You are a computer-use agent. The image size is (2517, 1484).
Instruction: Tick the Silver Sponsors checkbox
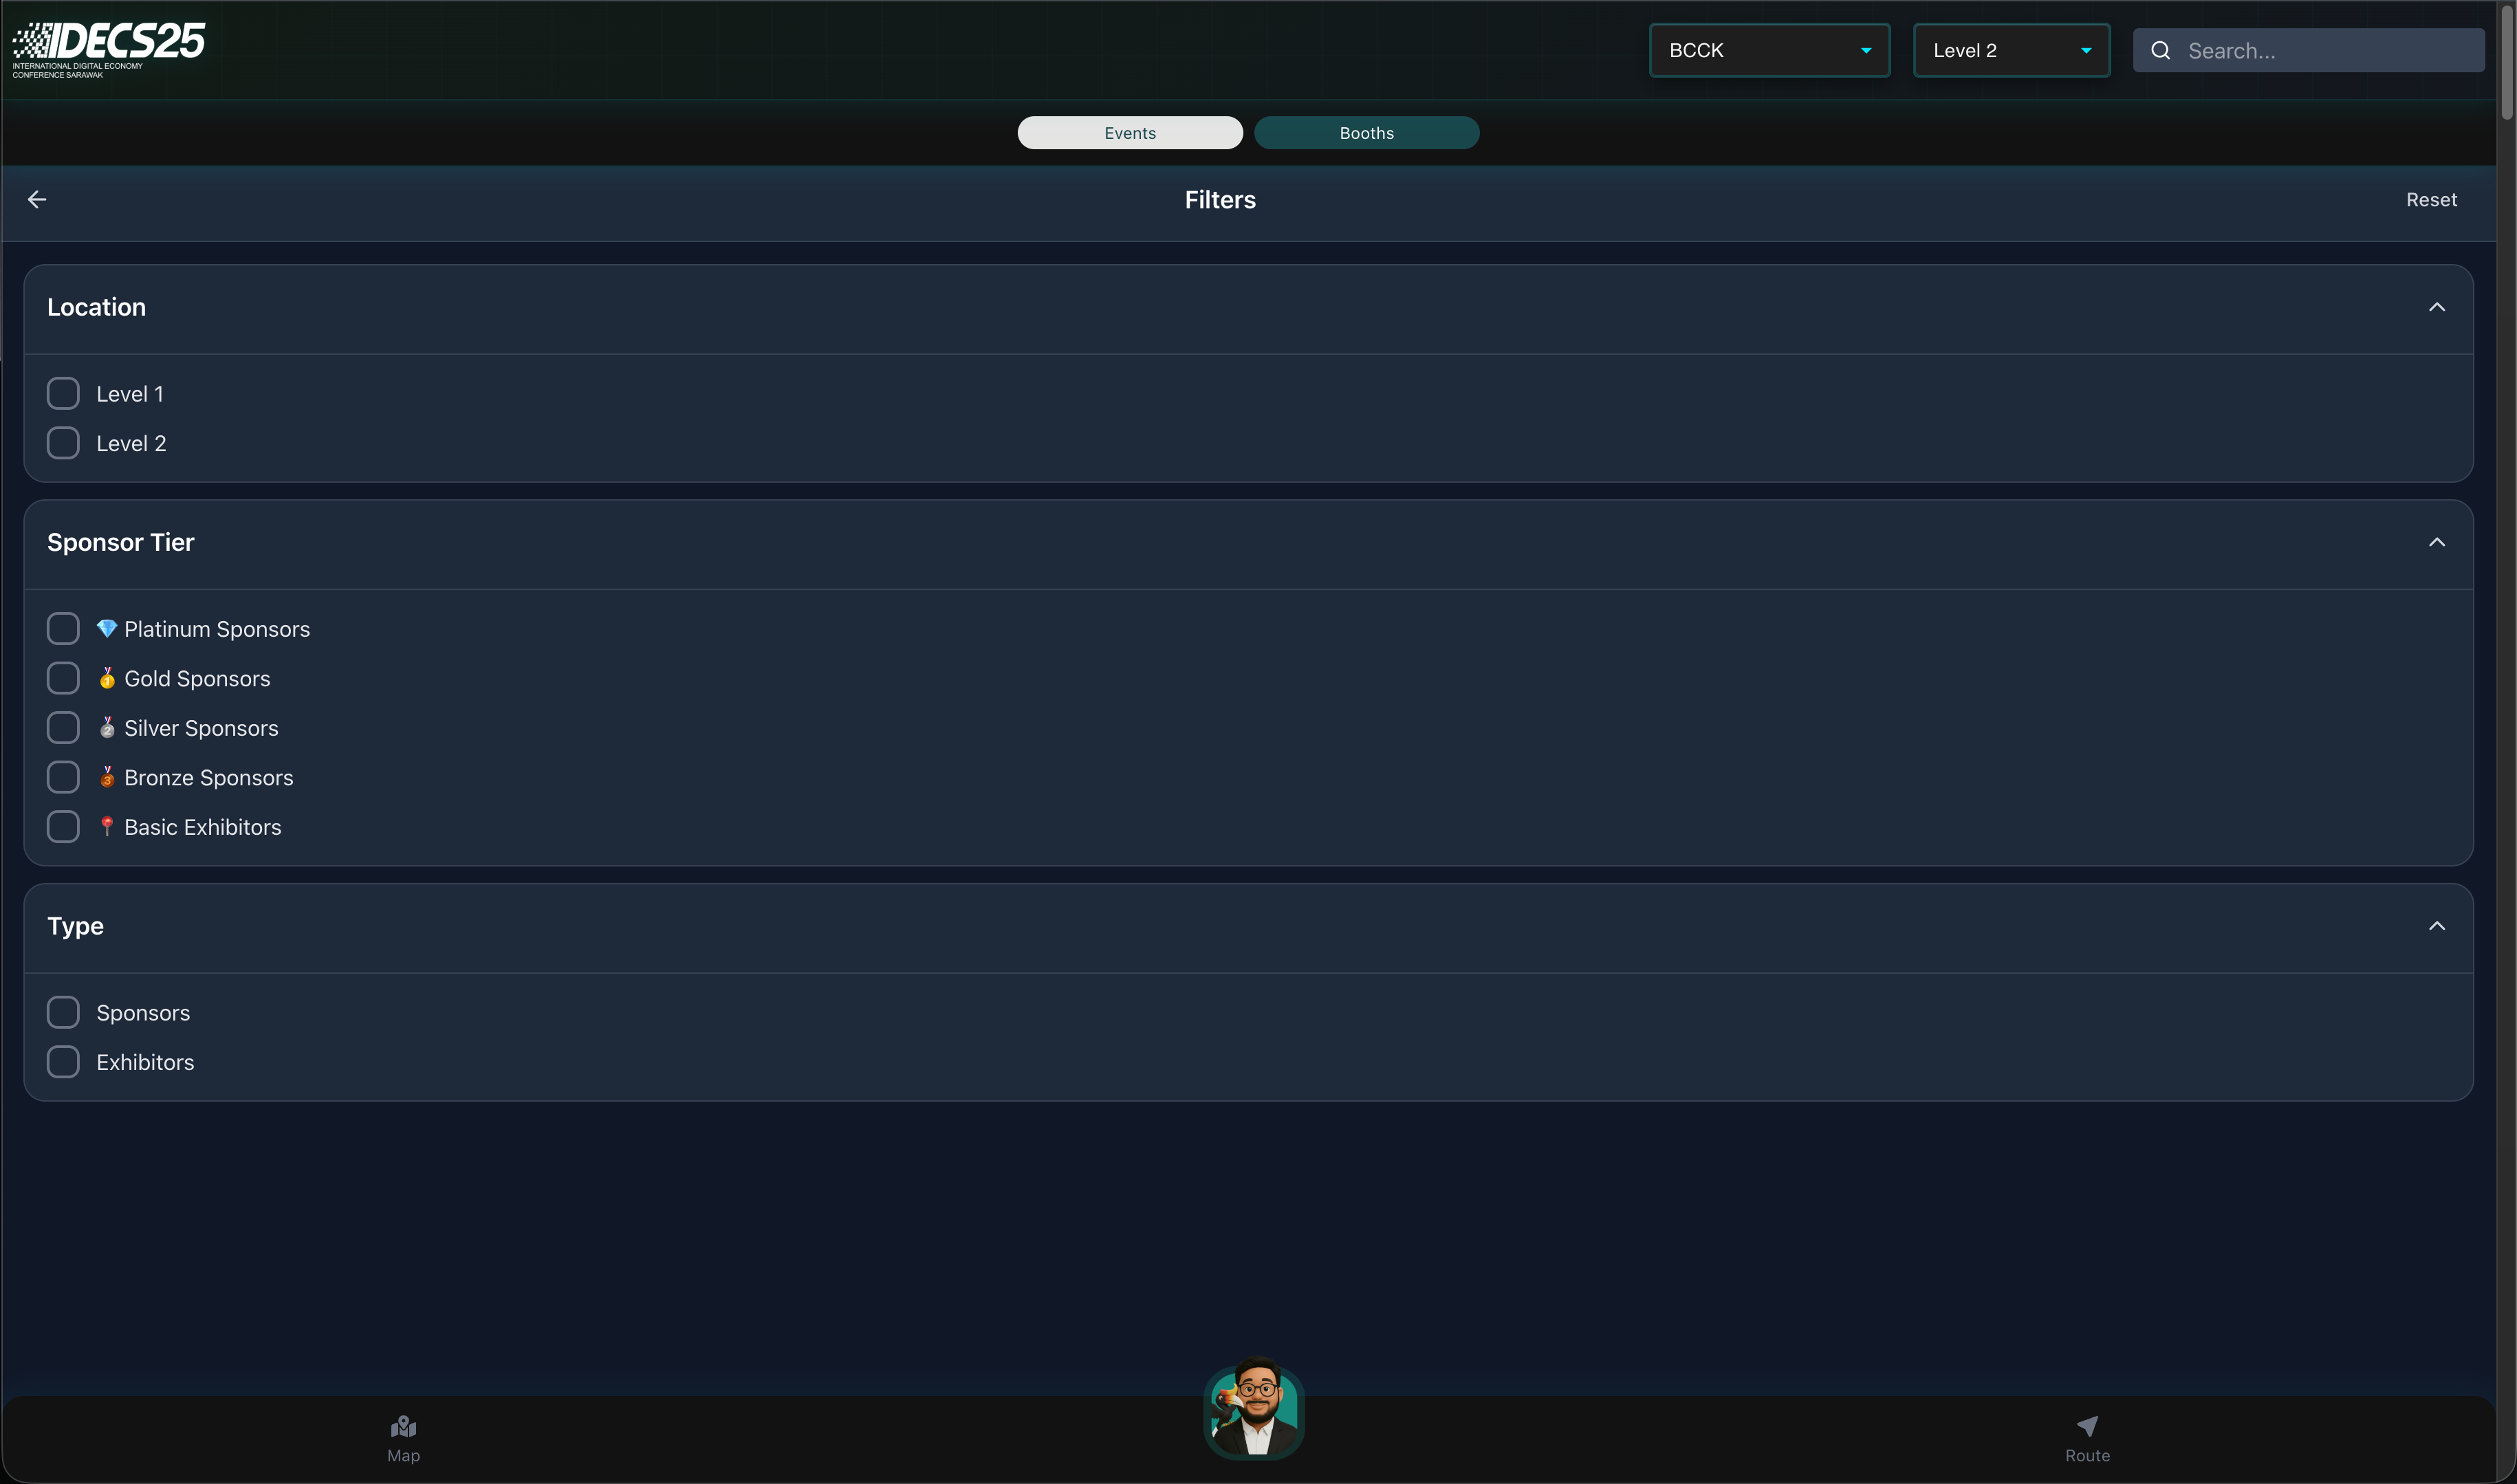coord(63,728)
